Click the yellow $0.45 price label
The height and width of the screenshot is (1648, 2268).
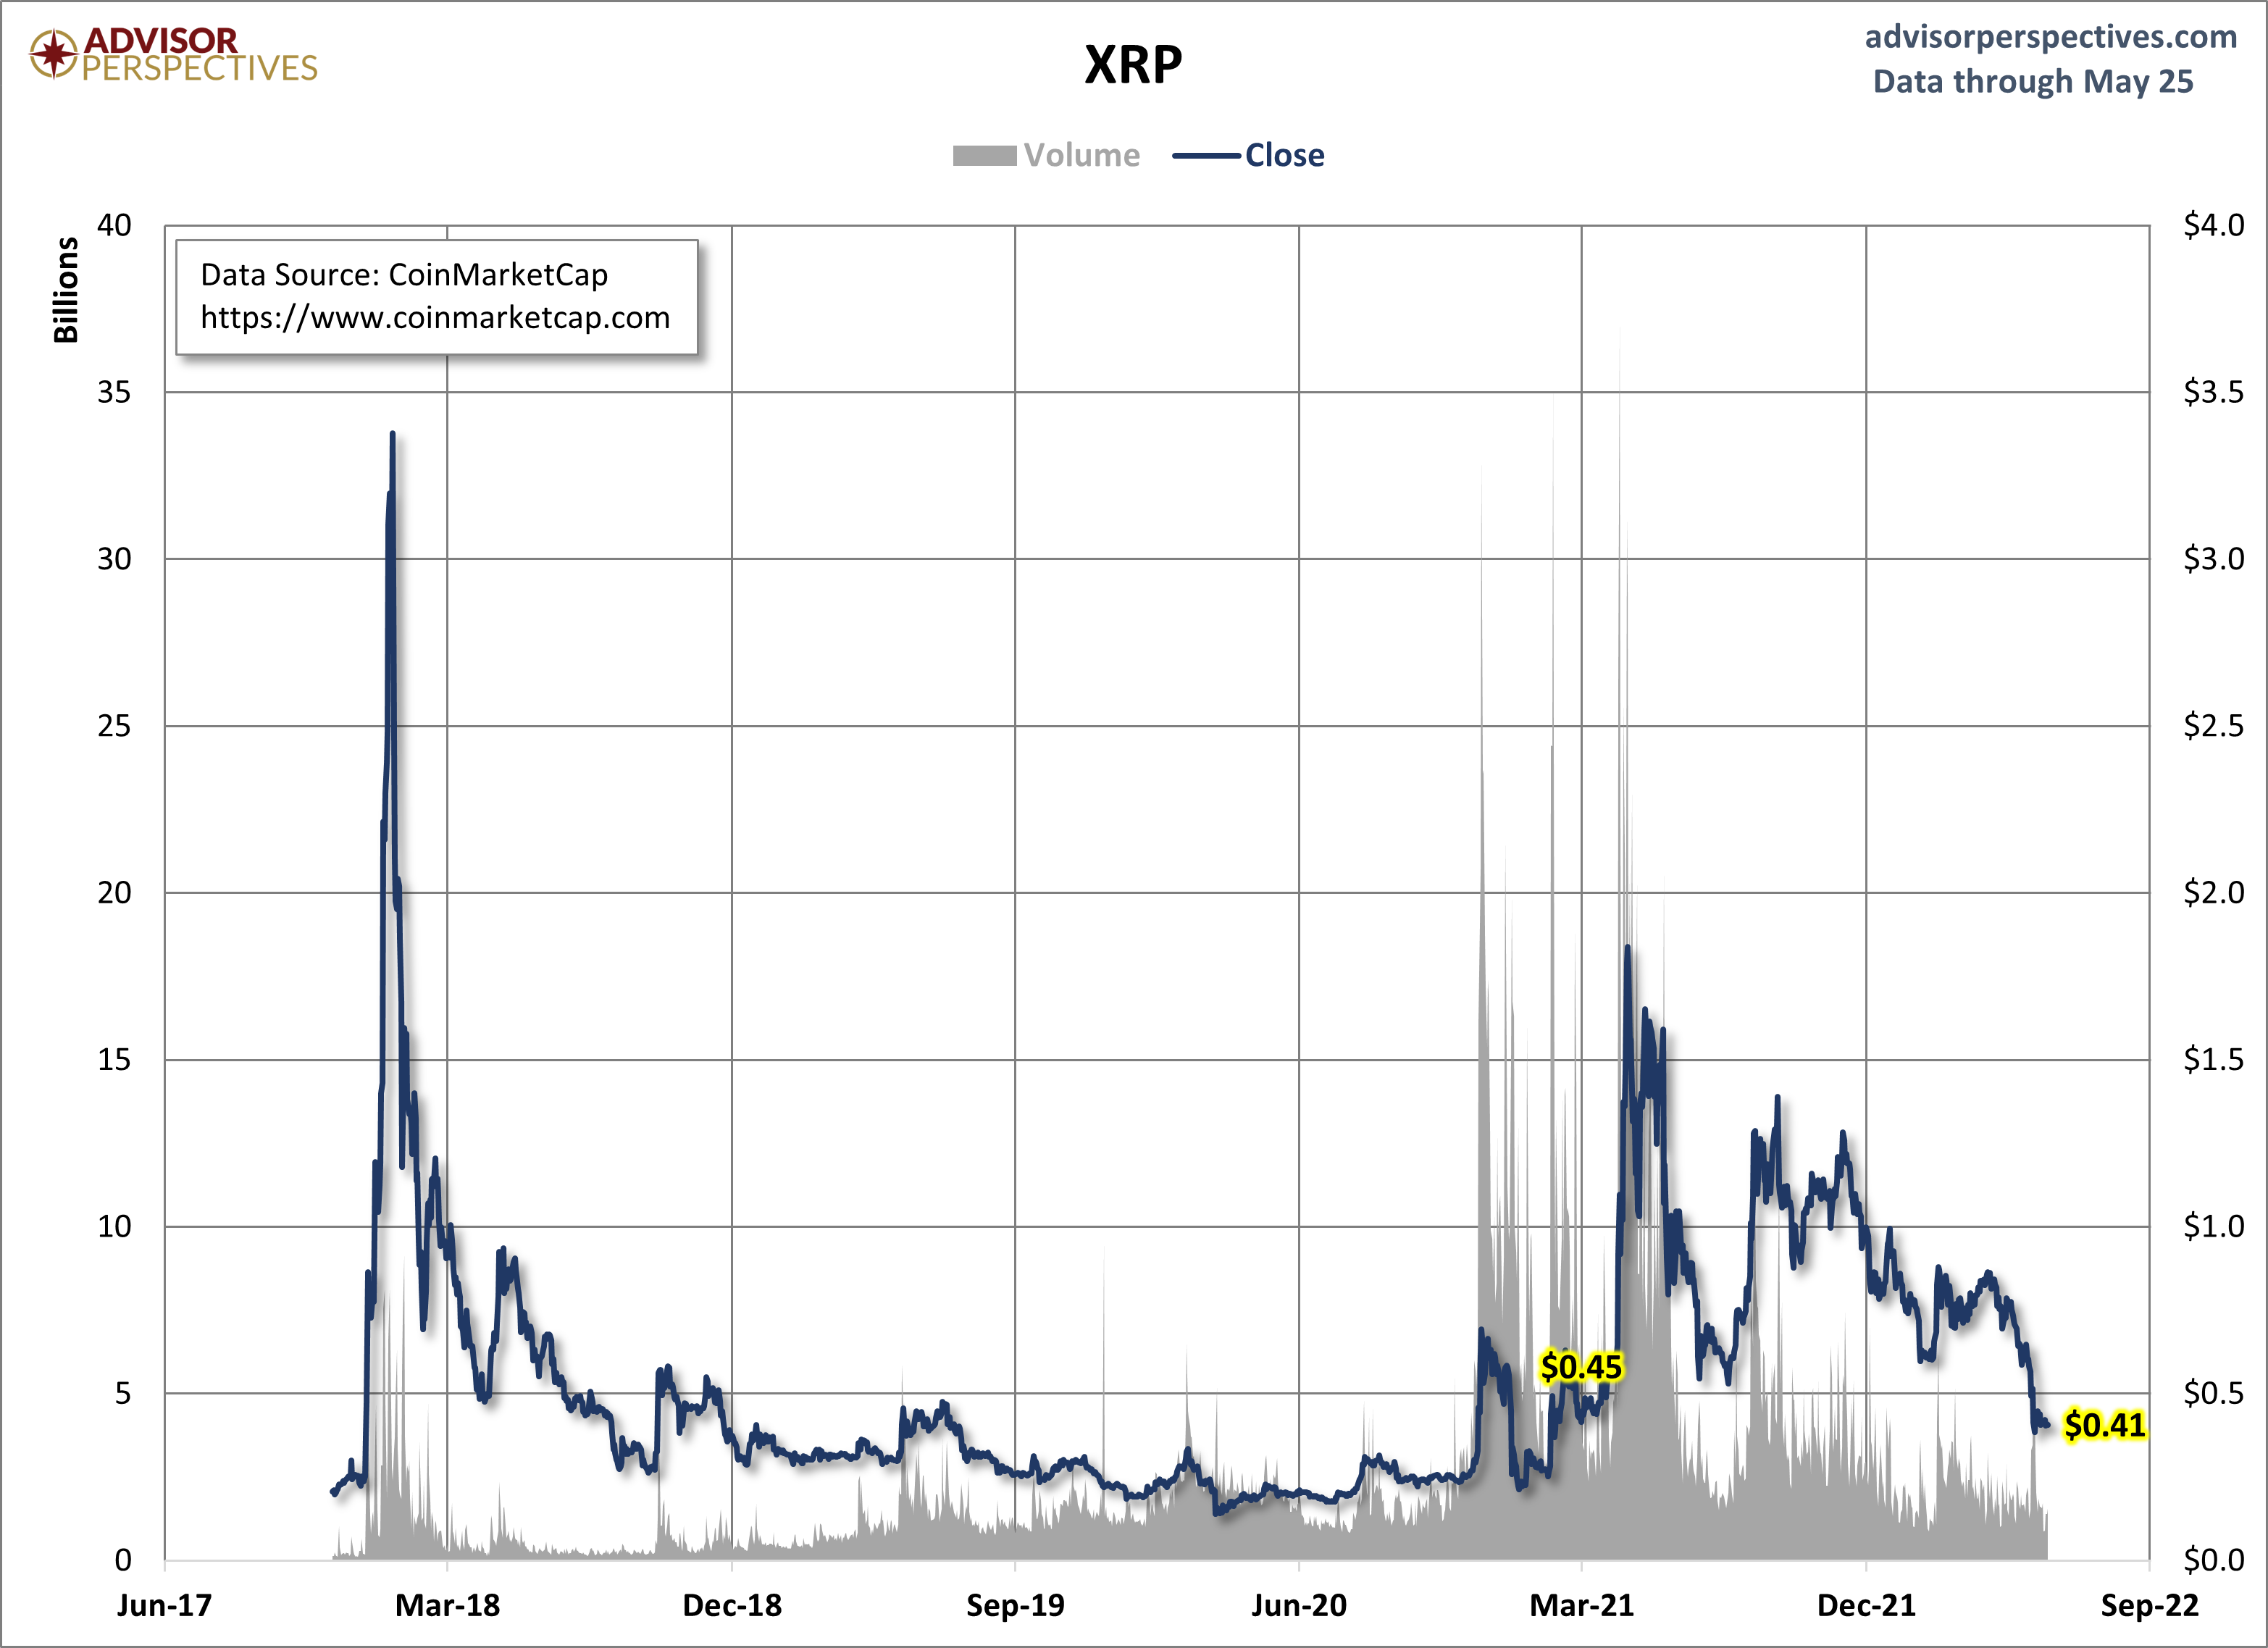[x=1581, y=1367]
